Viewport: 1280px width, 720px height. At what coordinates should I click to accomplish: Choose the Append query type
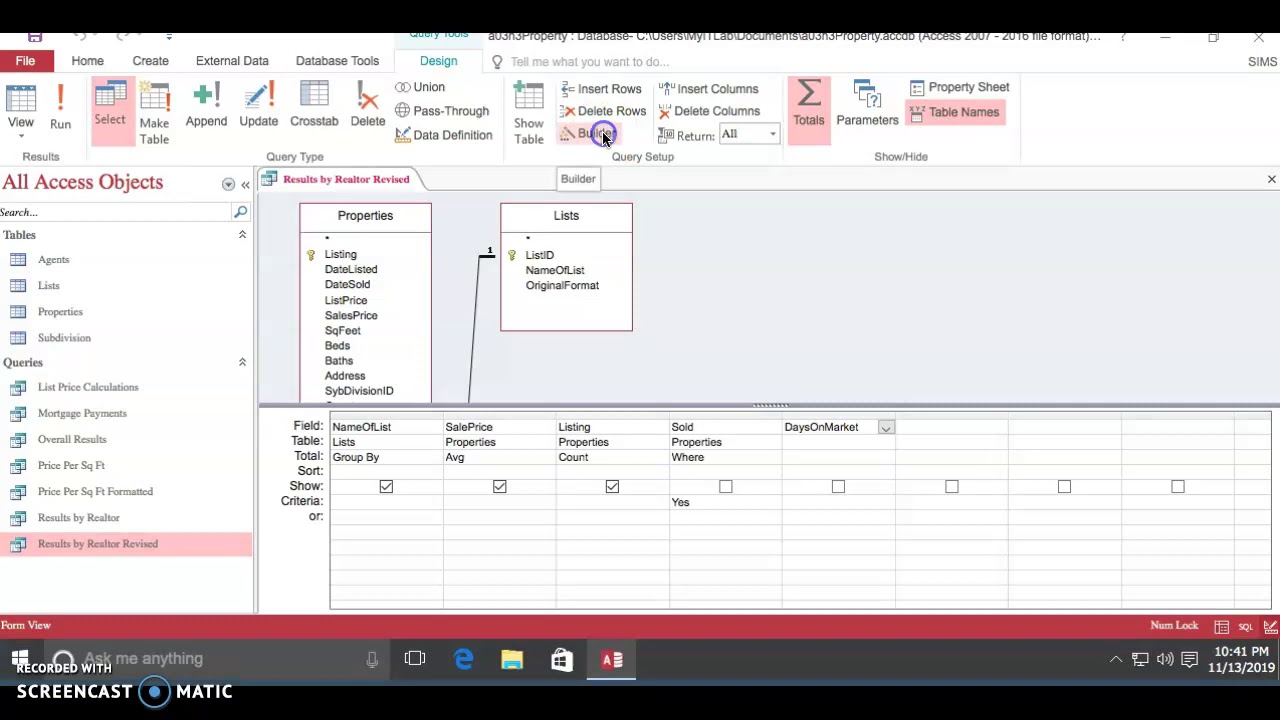tap(206, 106)
